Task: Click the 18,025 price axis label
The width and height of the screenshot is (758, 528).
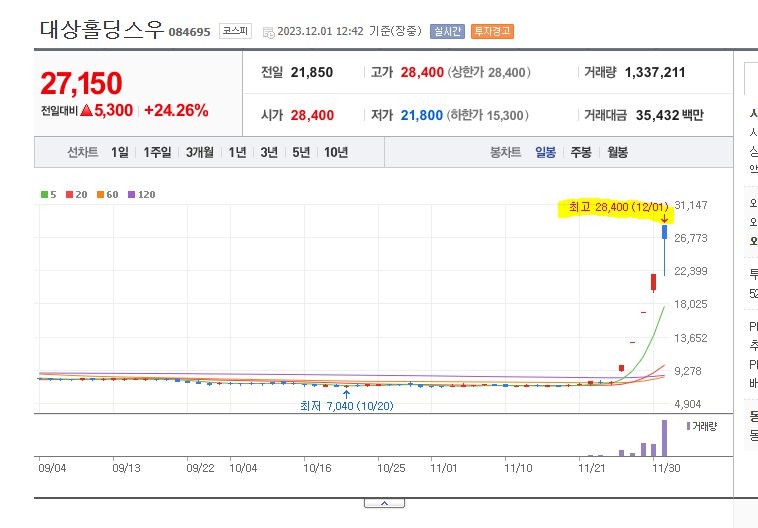Action: (x=691, y=304)
